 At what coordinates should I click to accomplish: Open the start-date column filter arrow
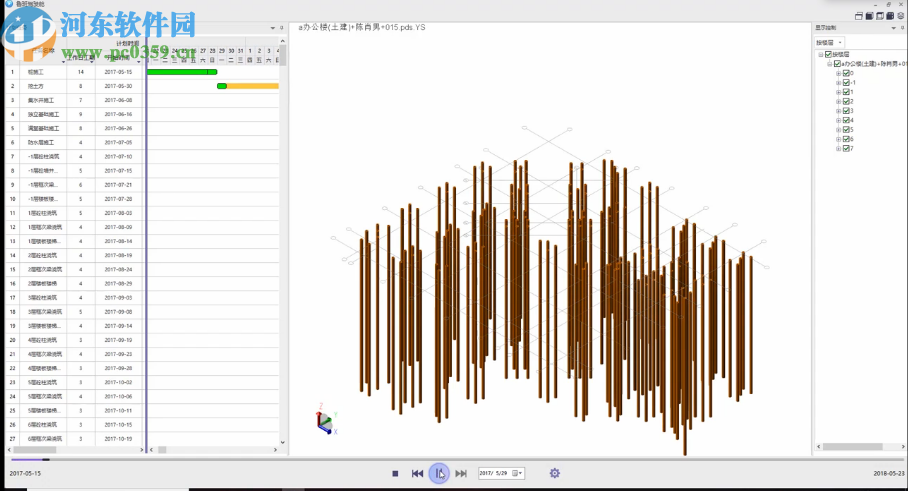pos(139,61)
